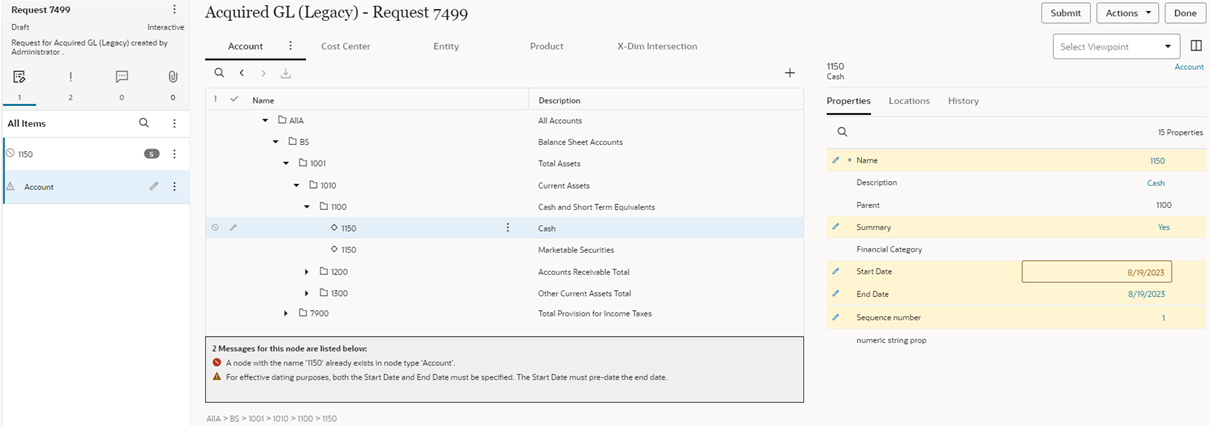
Task: Click the add node plus icon
Action: tap(789, 73)
